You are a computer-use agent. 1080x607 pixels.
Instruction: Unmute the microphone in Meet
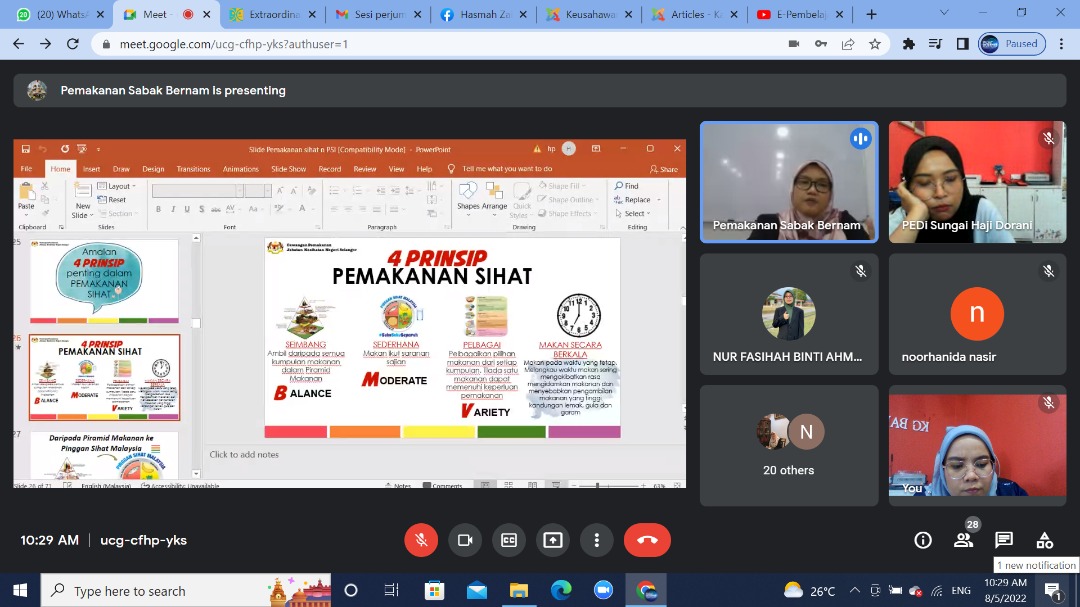(x=421, y=540)
